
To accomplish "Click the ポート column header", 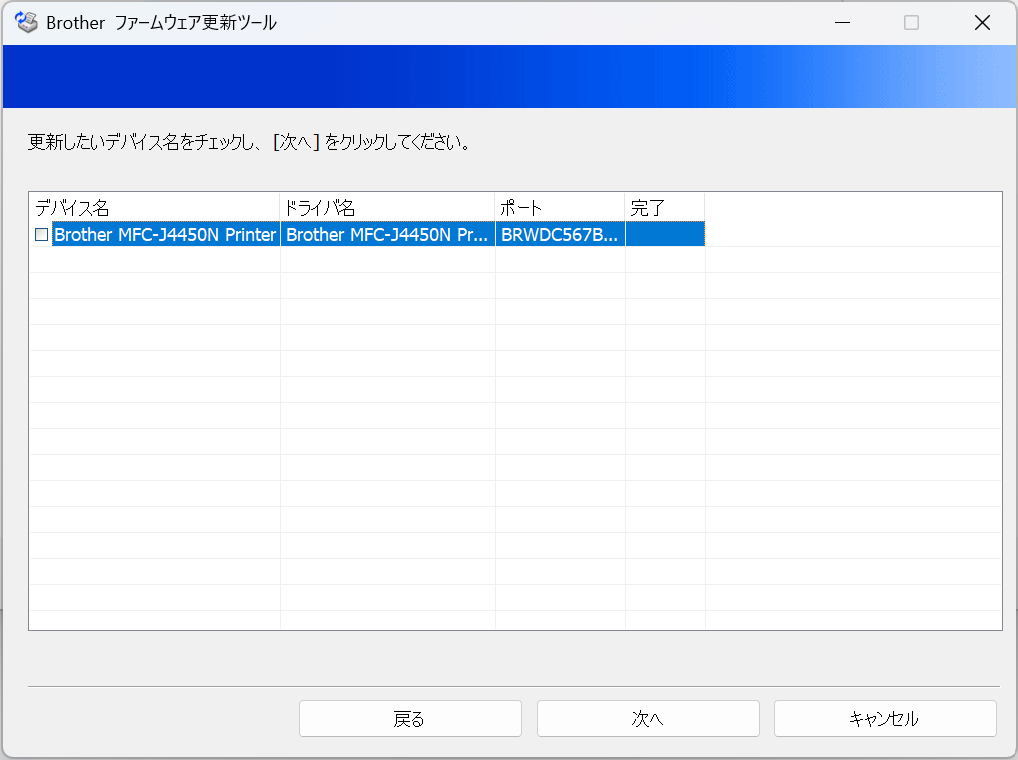I will point(560,208).
